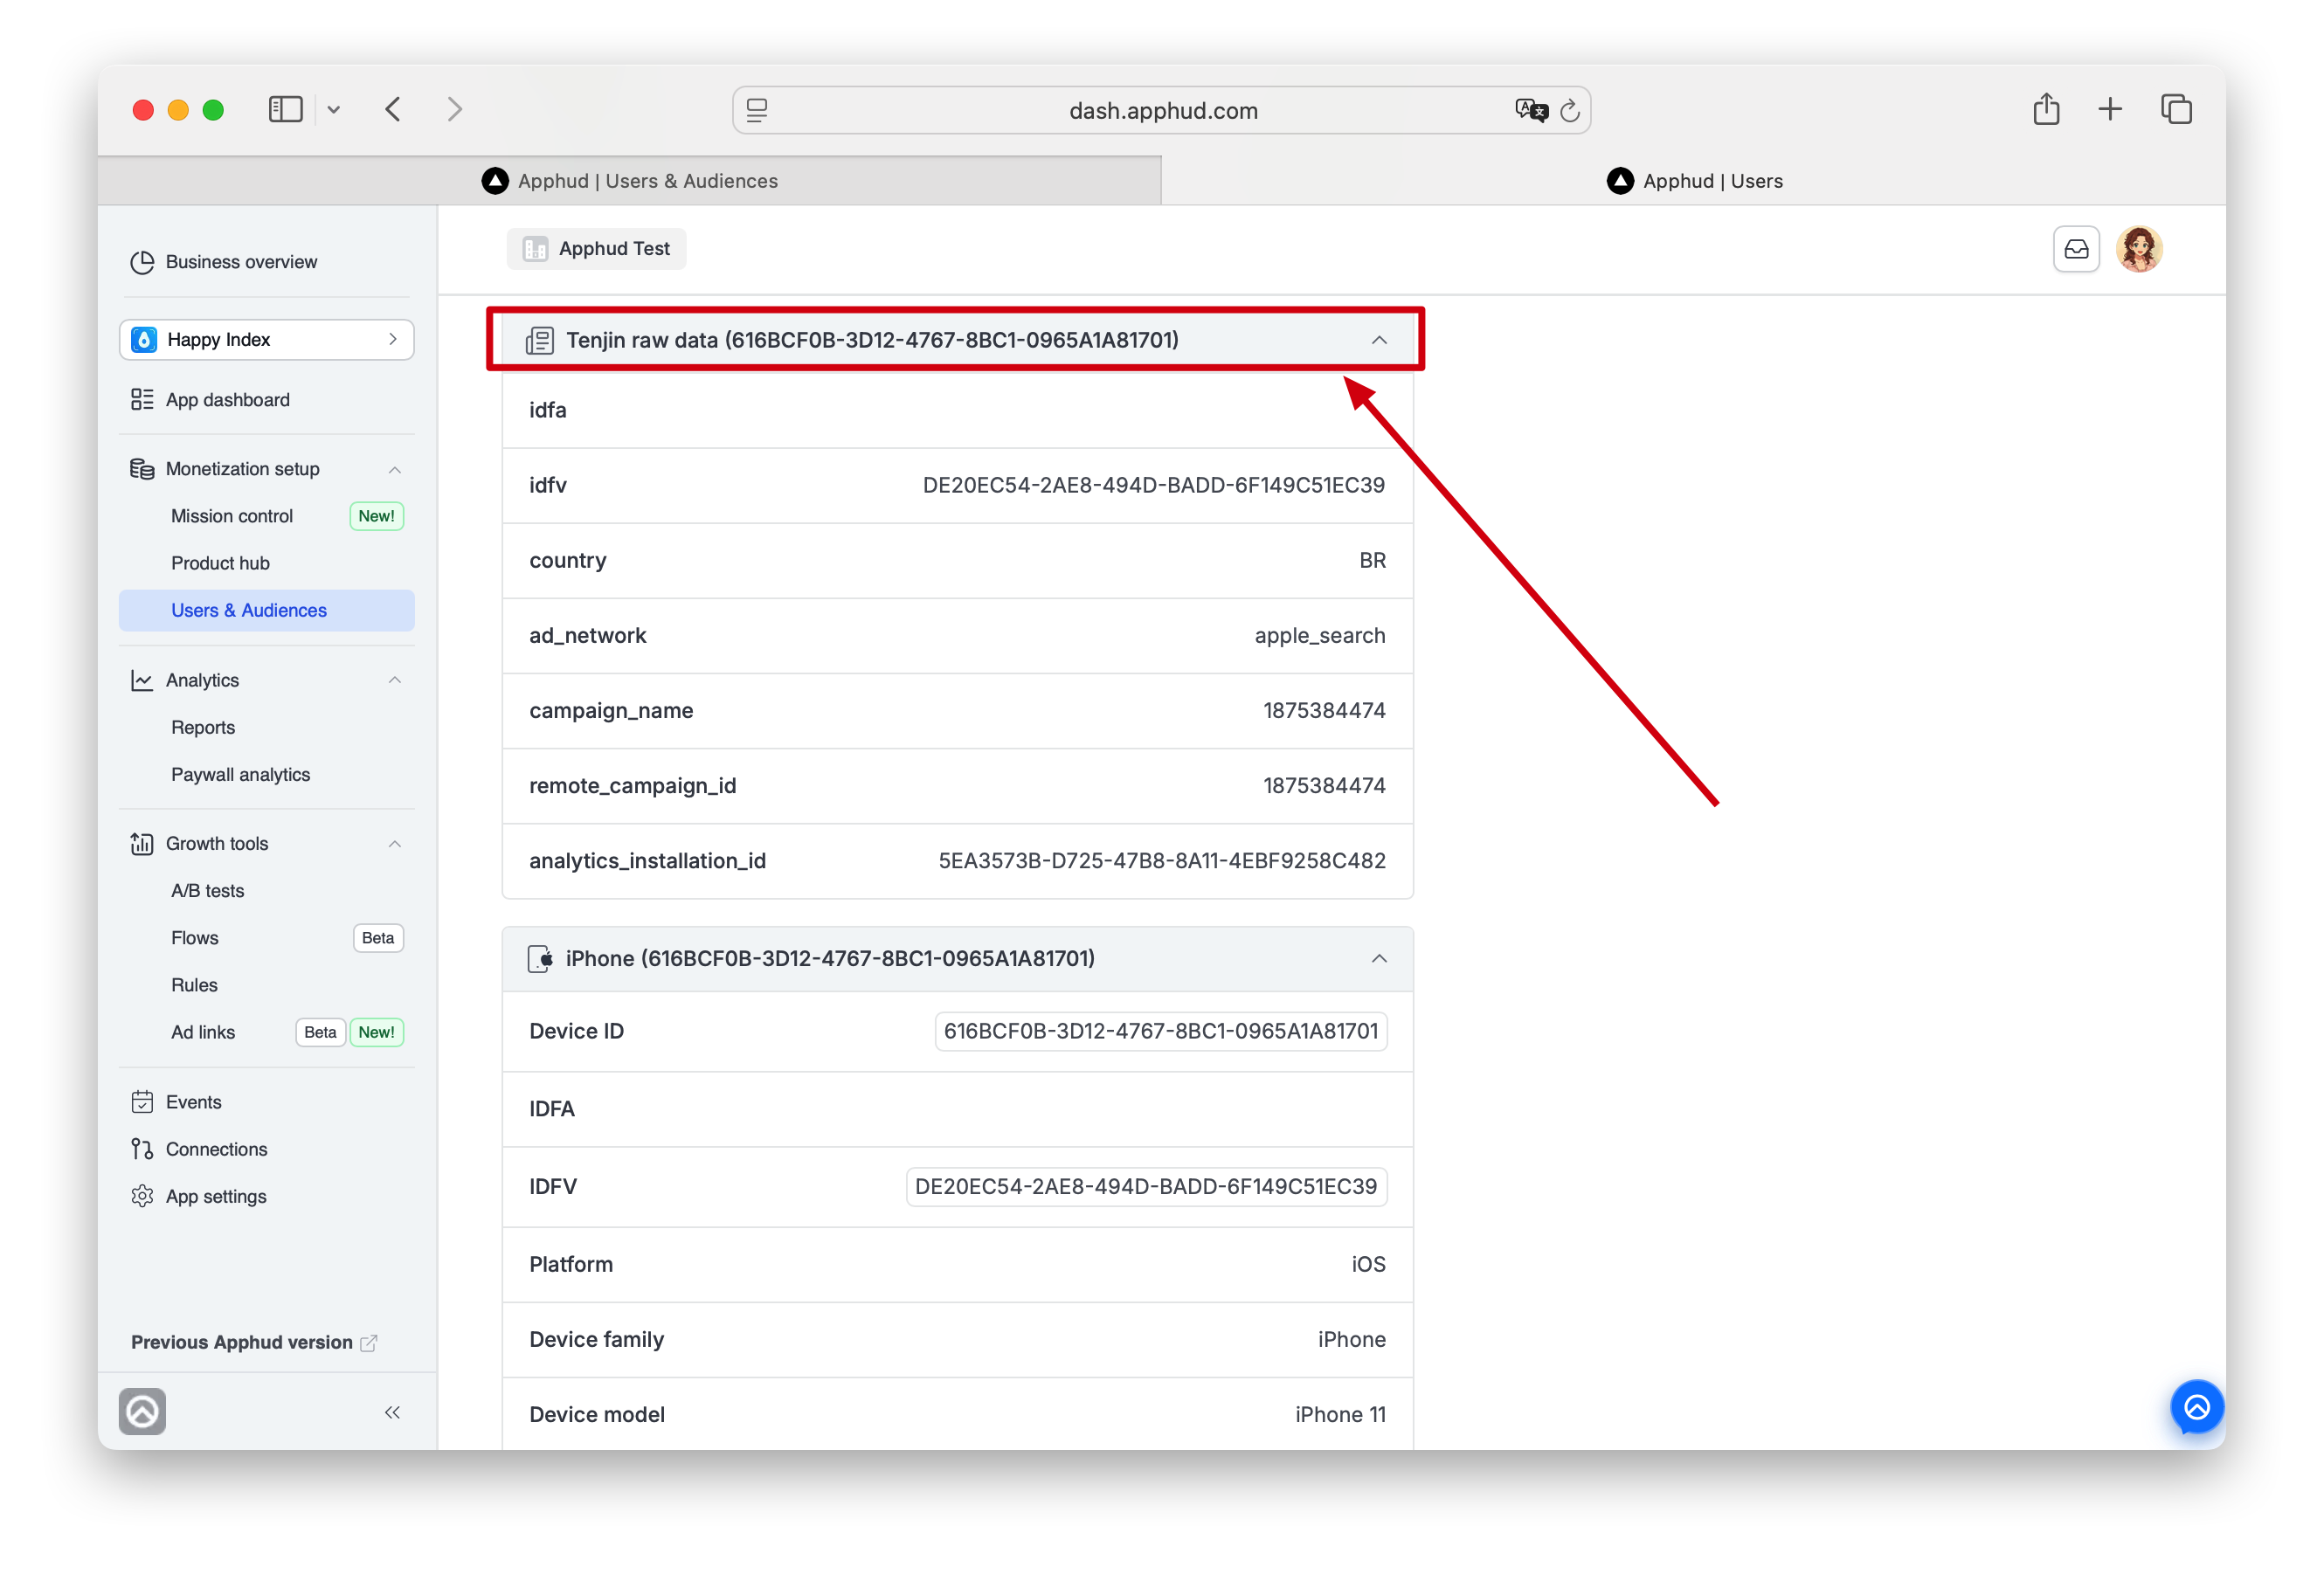Select Users & Audiences in sidebar
Viewport: 2324px width, 1581px height.
tap(266, 610)
